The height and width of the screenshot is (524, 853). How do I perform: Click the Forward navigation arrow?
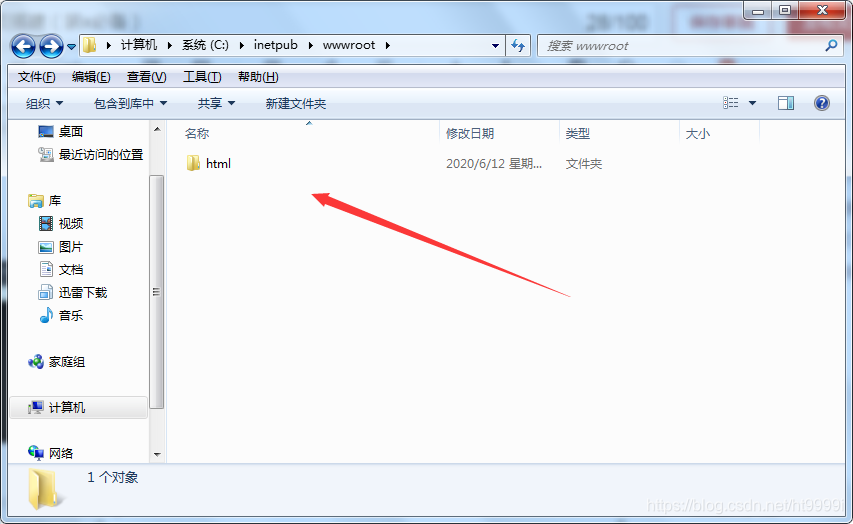(52, 47)
